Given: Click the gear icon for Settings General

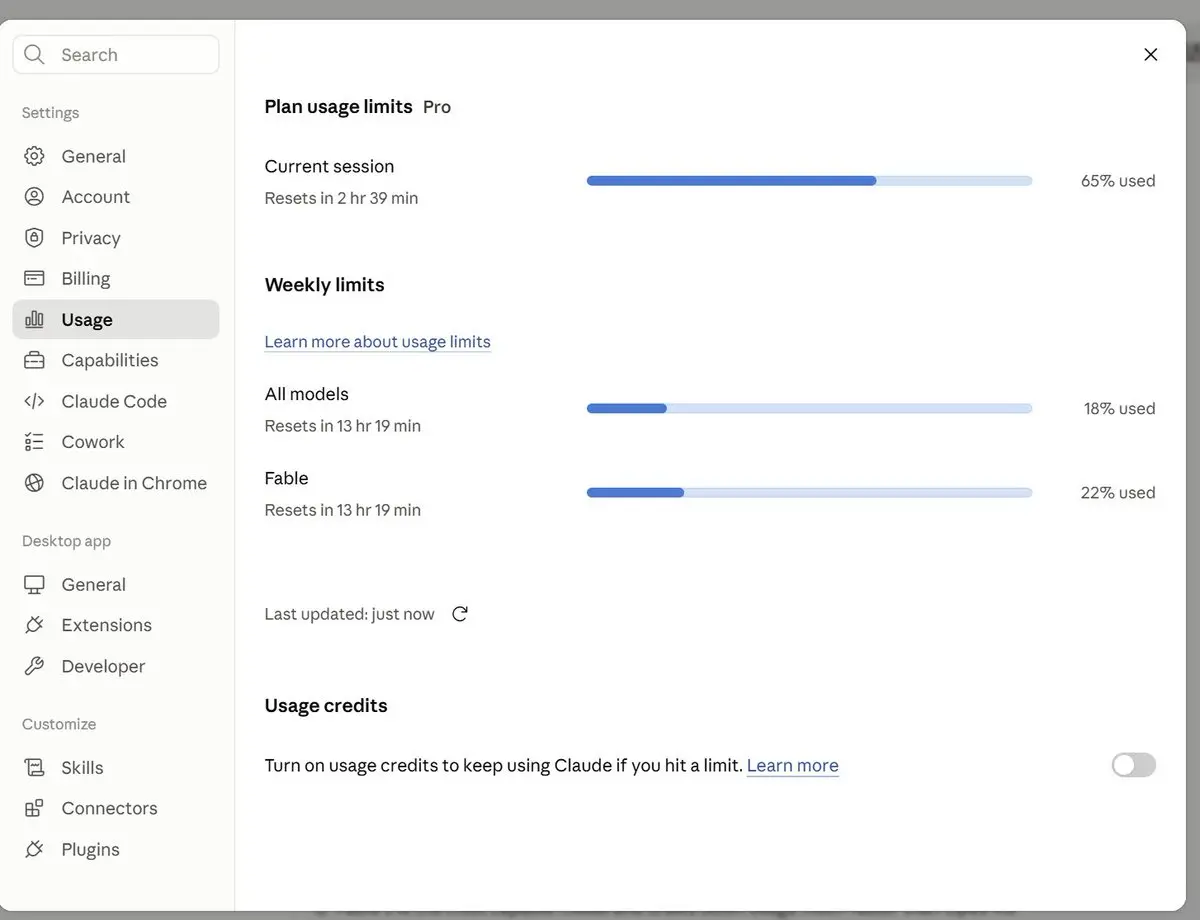Looking at the screenshot, I should tap(34, 156).
